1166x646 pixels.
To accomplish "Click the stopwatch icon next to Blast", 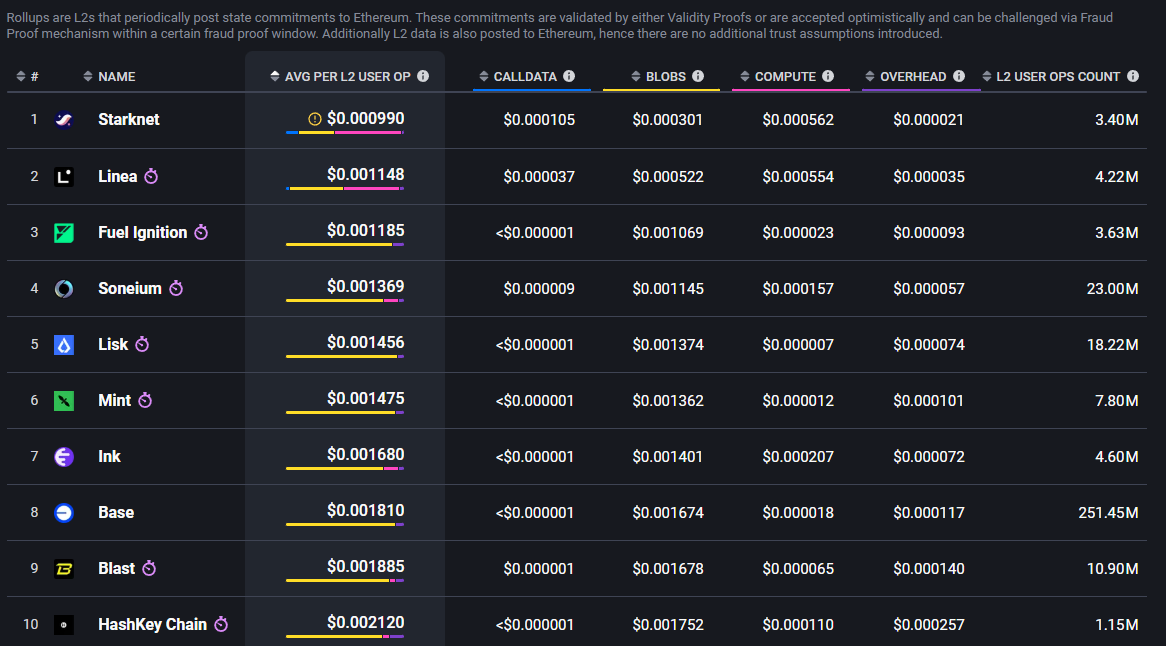I will coord(149,568).
